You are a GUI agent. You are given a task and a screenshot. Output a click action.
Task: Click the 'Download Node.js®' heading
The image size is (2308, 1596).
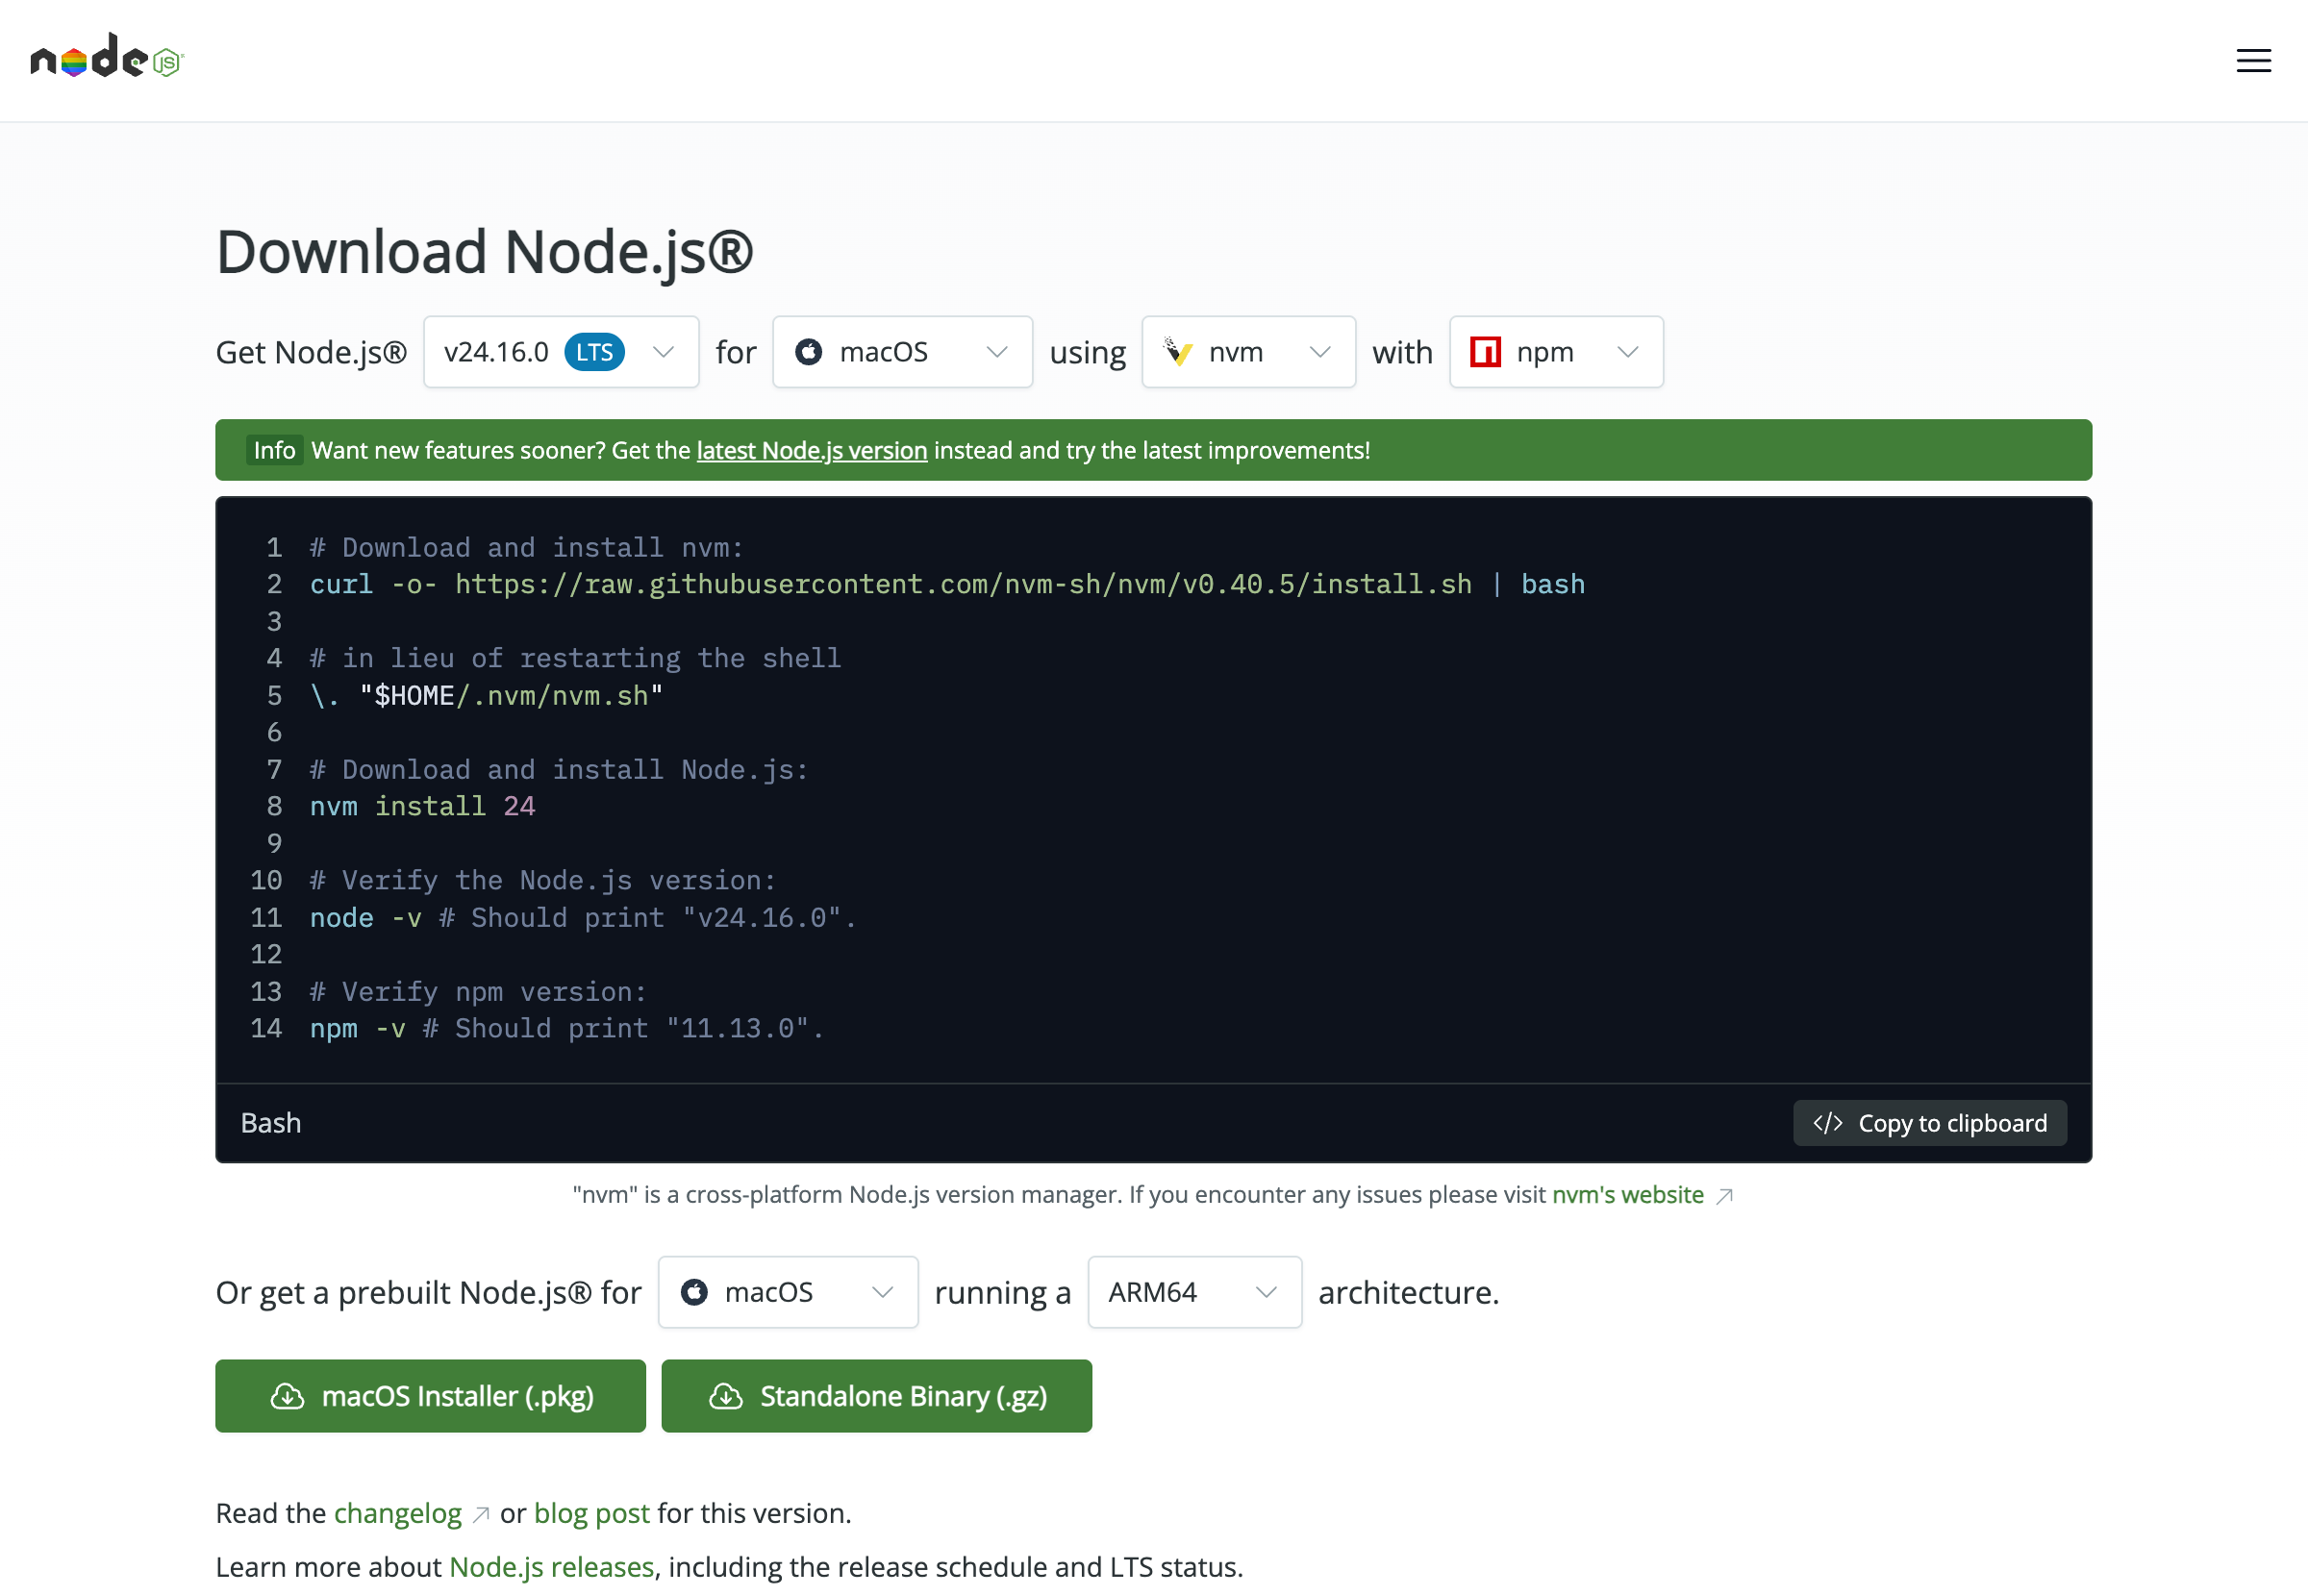tap(485, 251)
